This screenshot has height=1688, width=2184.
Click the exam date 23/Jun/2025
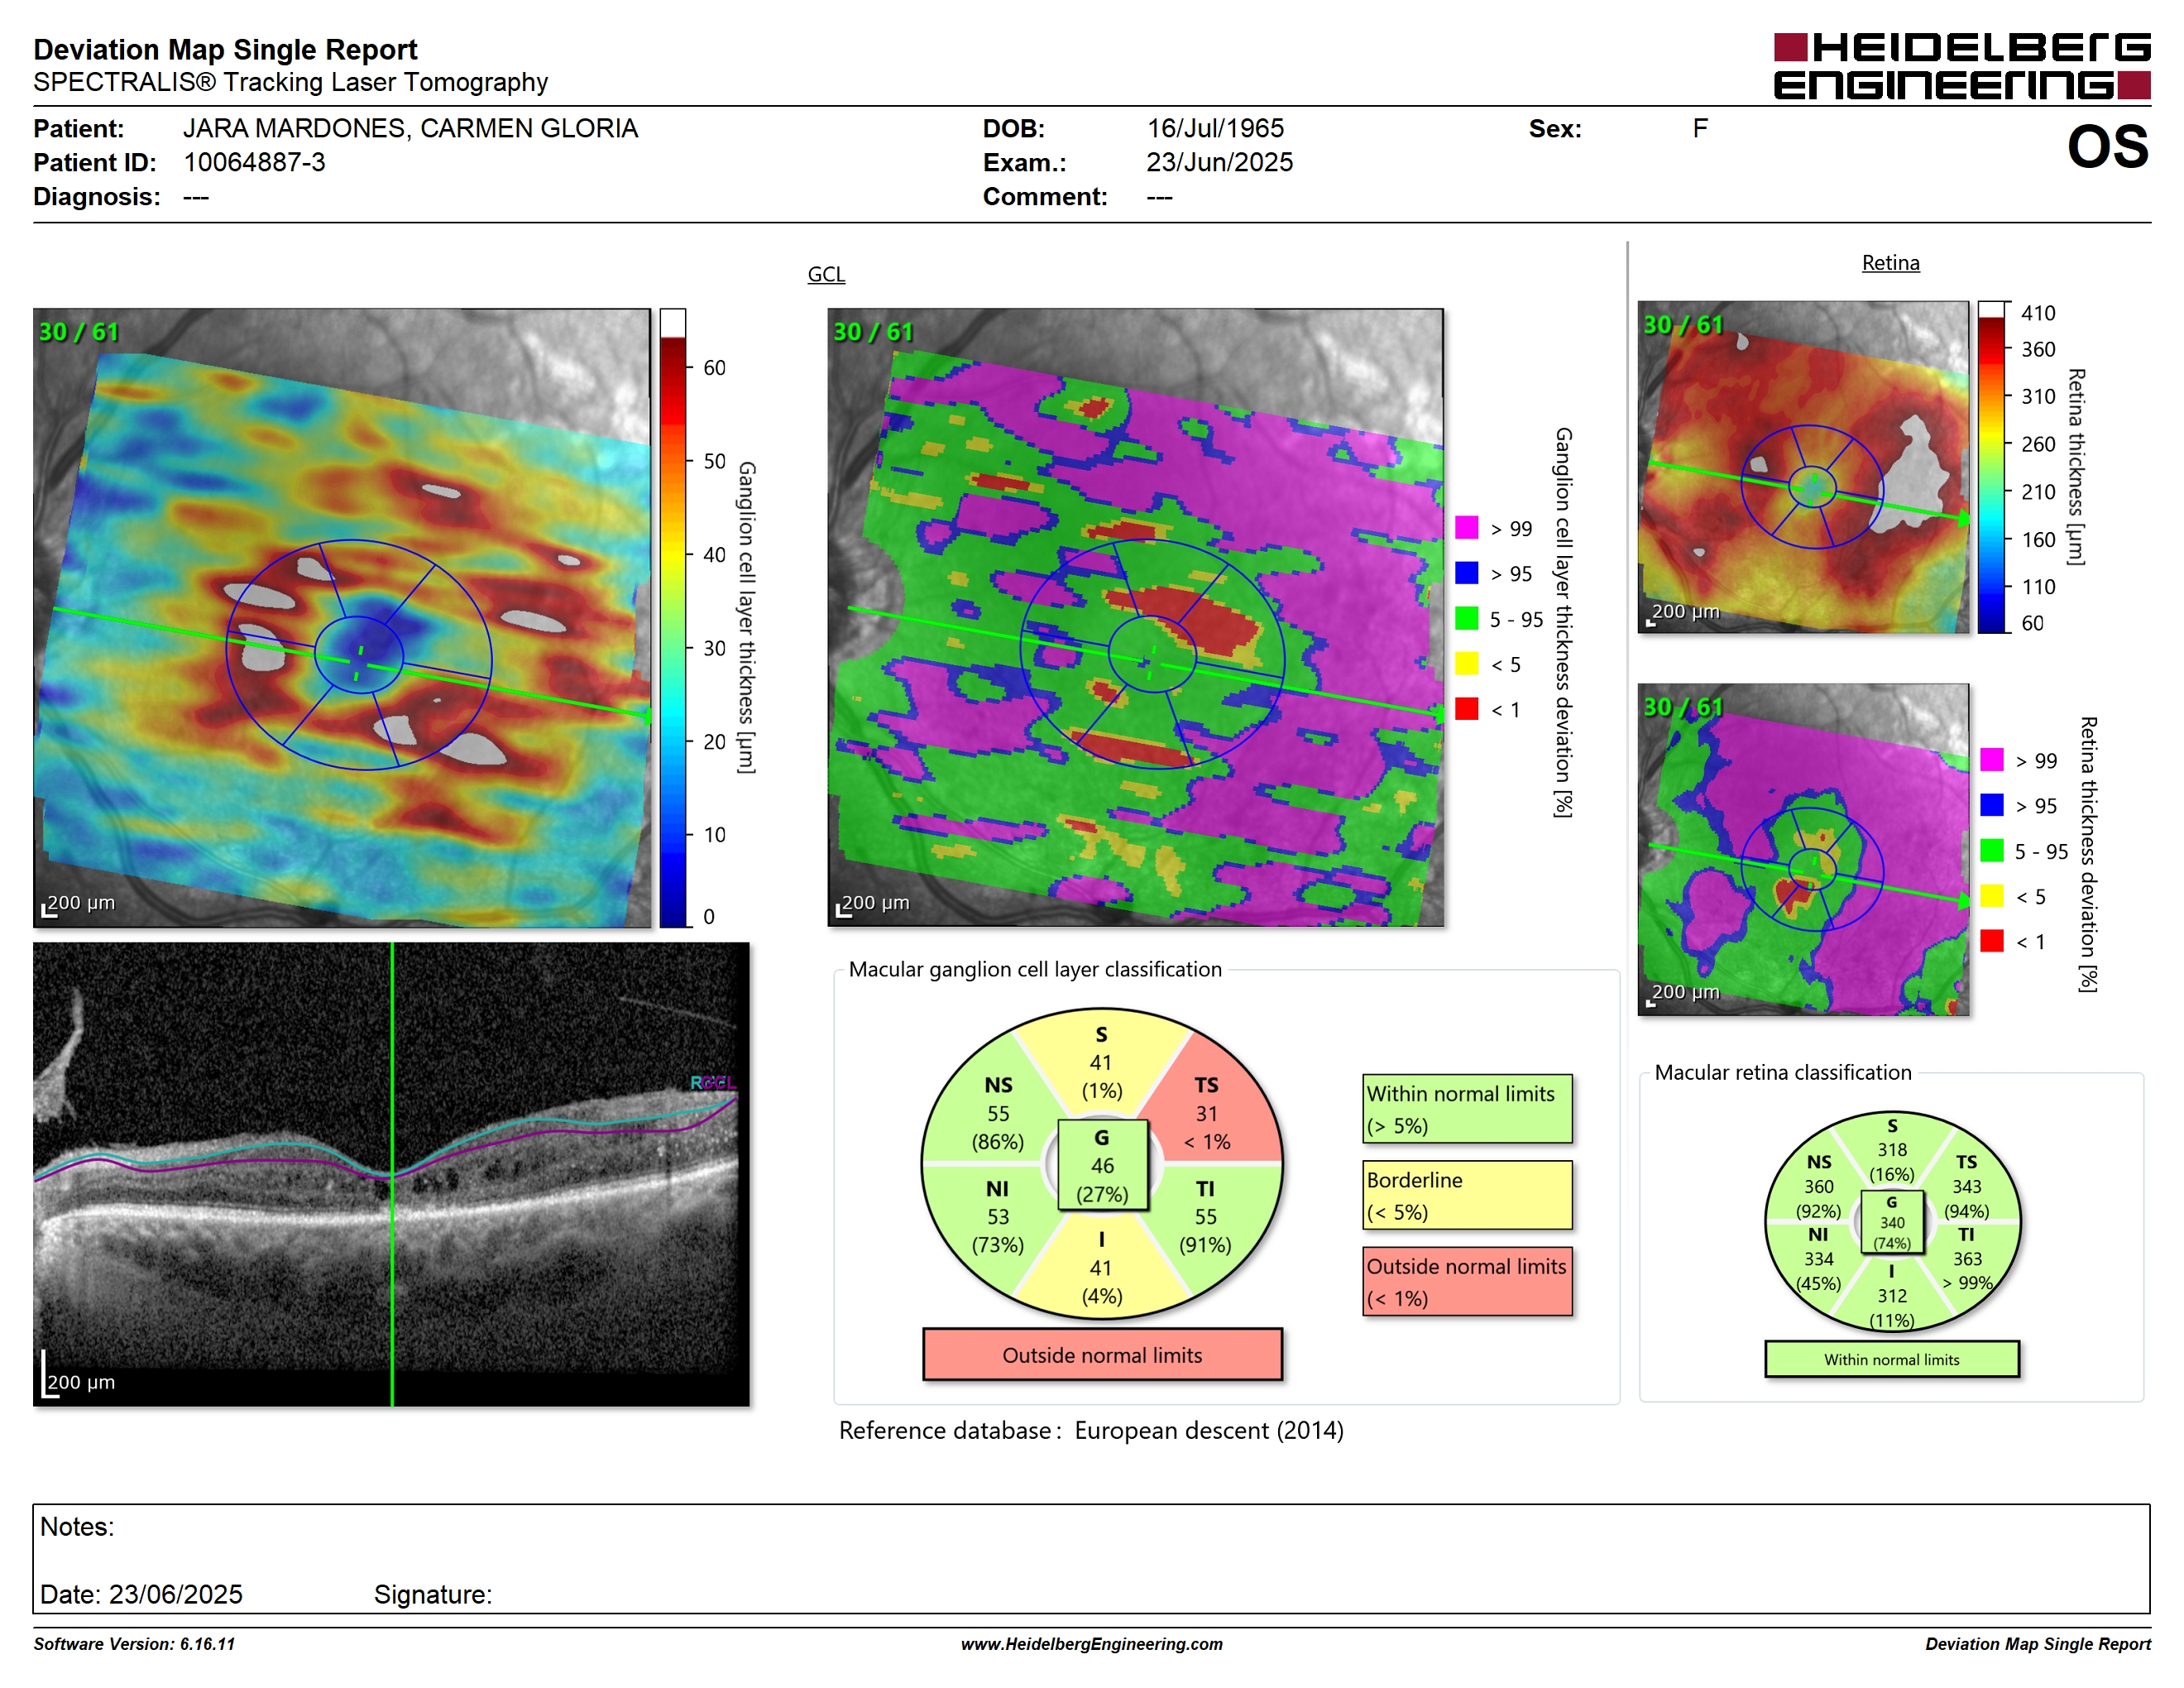(x=1219, y=162)
